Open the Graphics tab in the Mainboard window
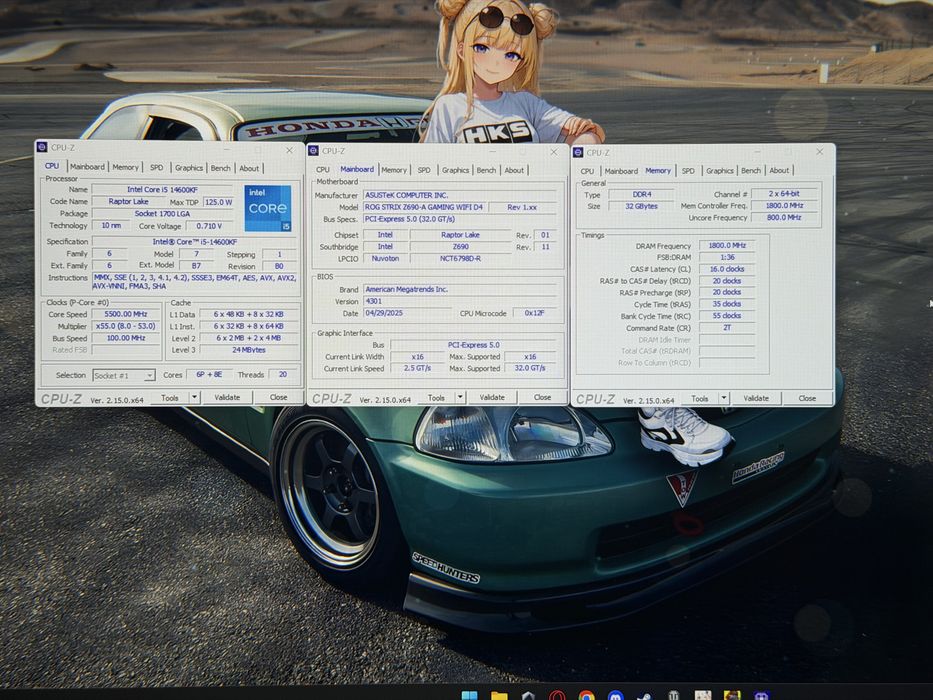 pyautogui.click(x=455, y=170)
